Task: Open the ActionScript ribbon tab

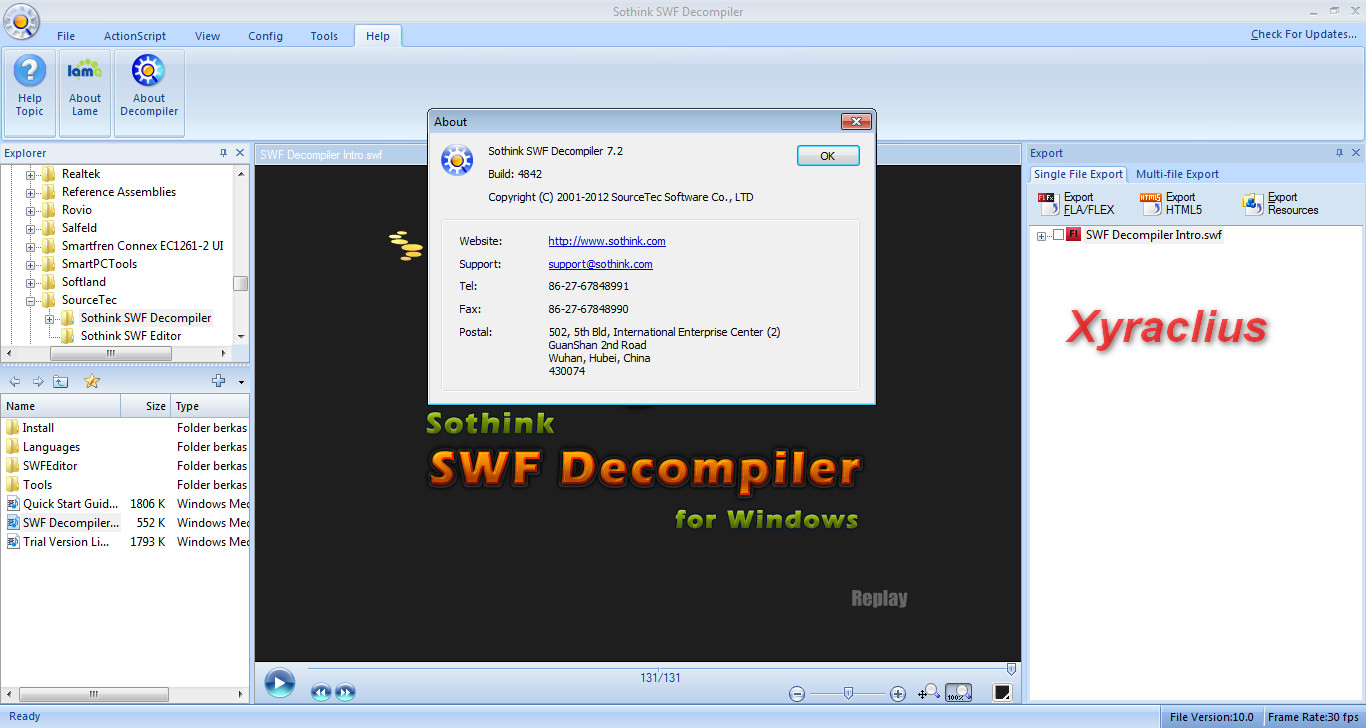Action: click(136, 36)
